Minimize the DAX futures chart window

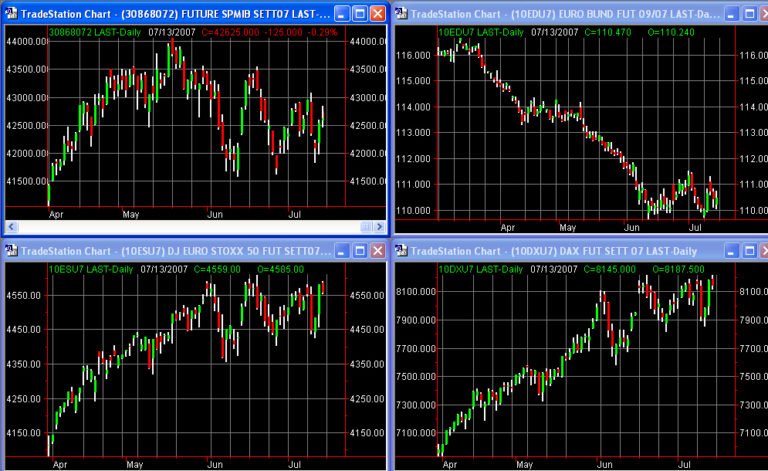(731, 250)
